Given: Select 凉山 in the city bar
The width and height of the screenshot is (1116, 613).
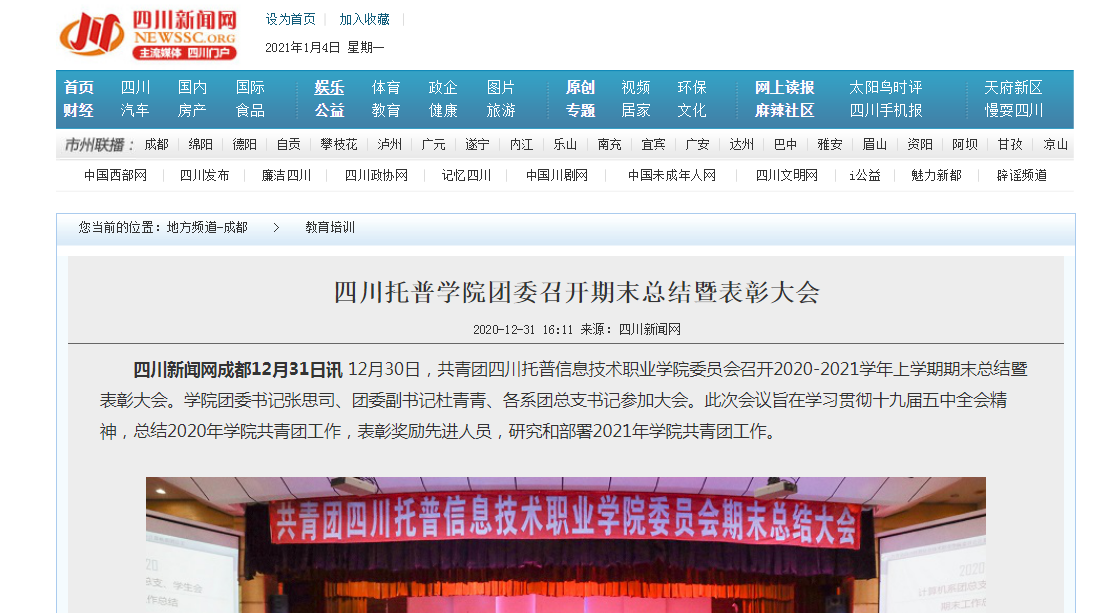Looking at the screenshot, I should (x=1055, y=144).
